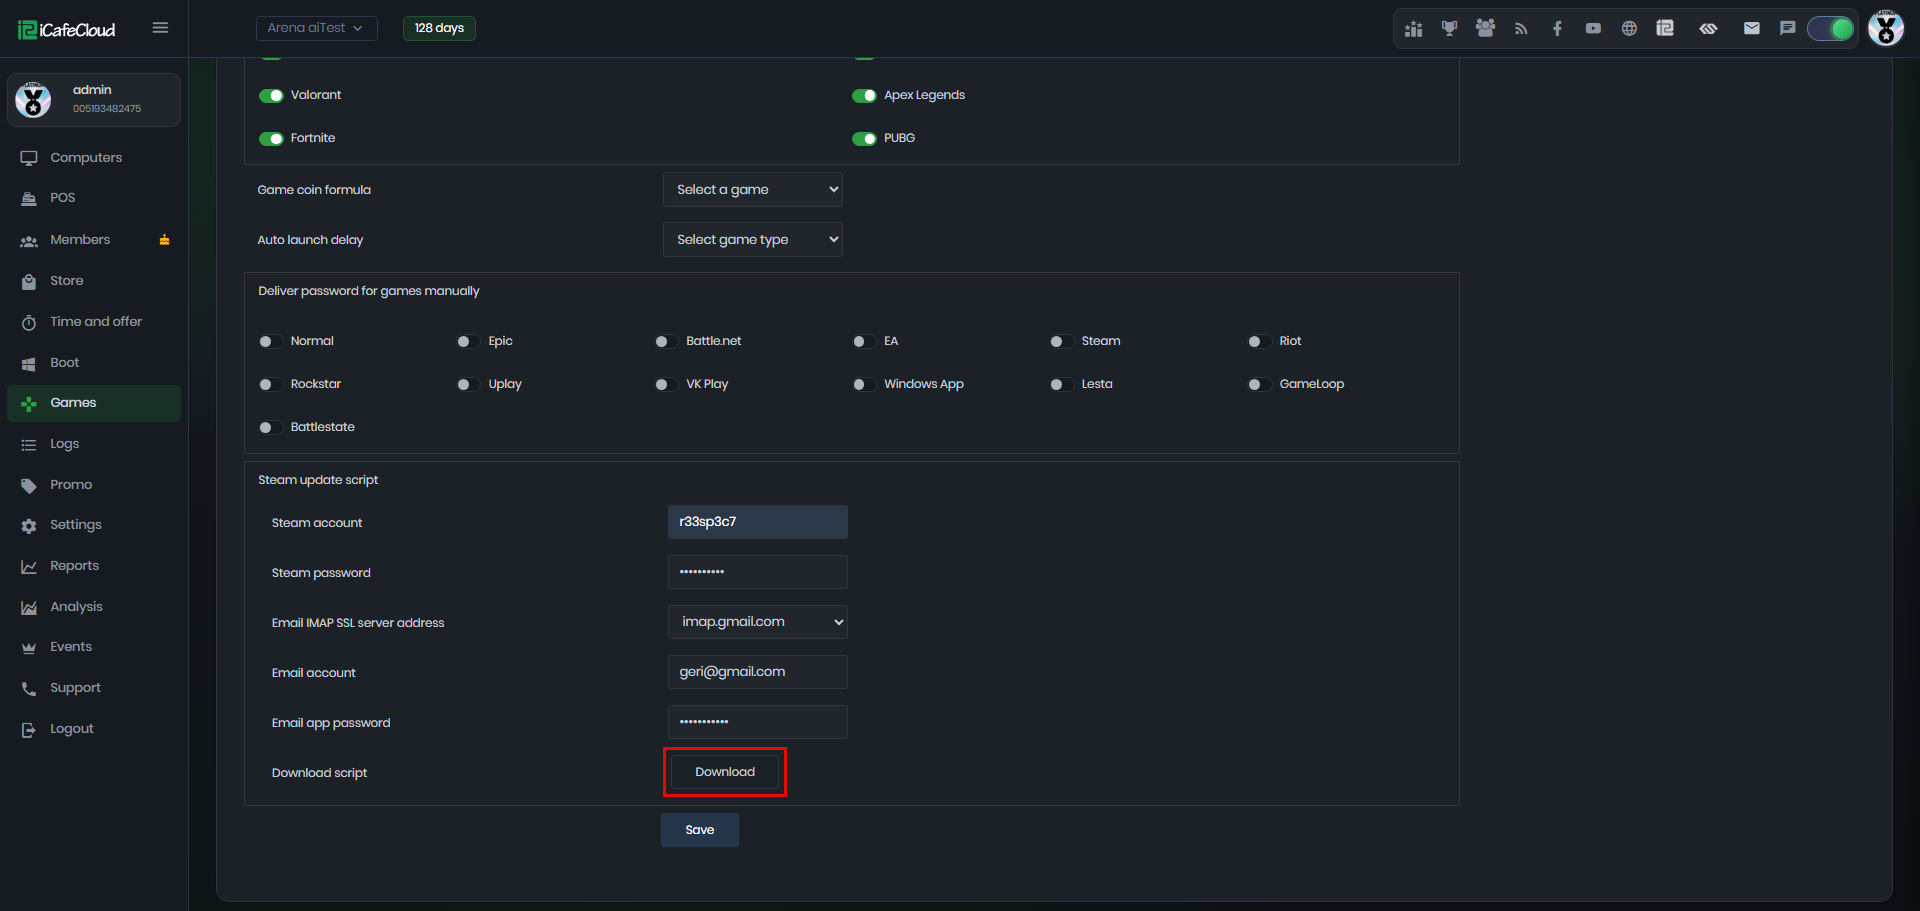The image size is (1920, 911).
Task: Open Boot in the sidebar
Action: 94,363
